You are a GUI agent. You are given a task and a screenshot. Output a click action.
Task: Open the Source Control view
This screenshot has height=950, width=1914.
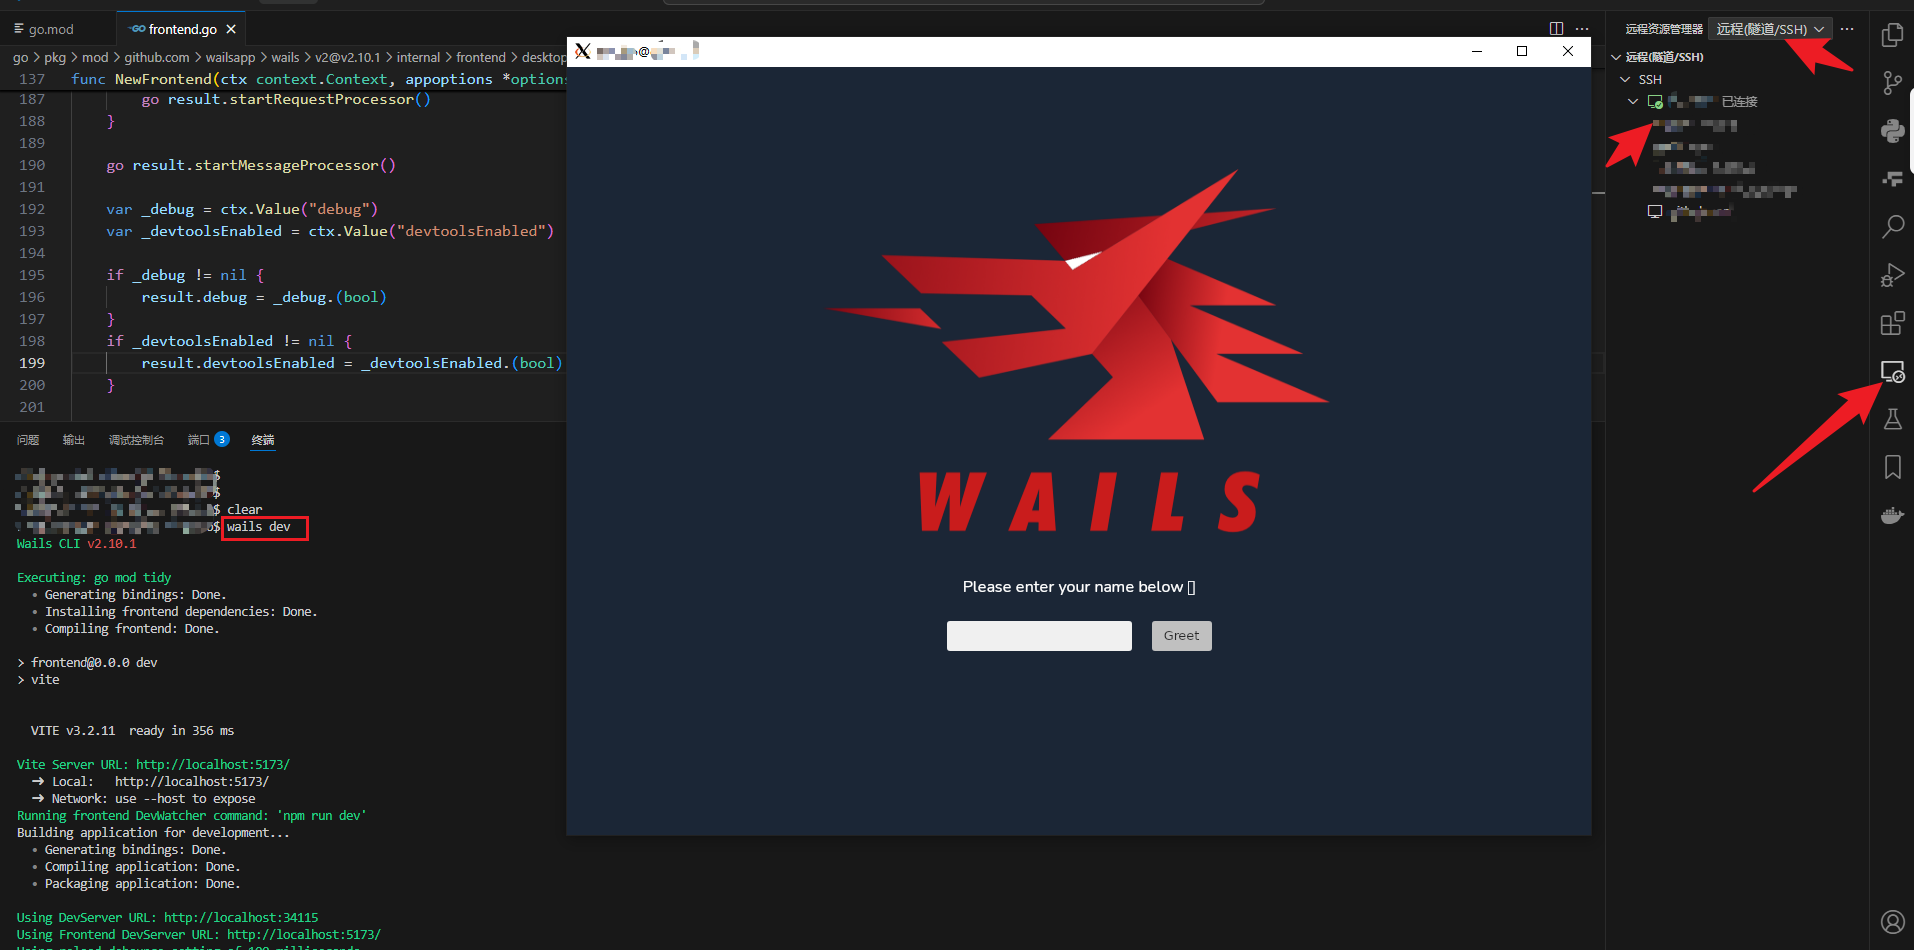click(x=1892, y=83)
